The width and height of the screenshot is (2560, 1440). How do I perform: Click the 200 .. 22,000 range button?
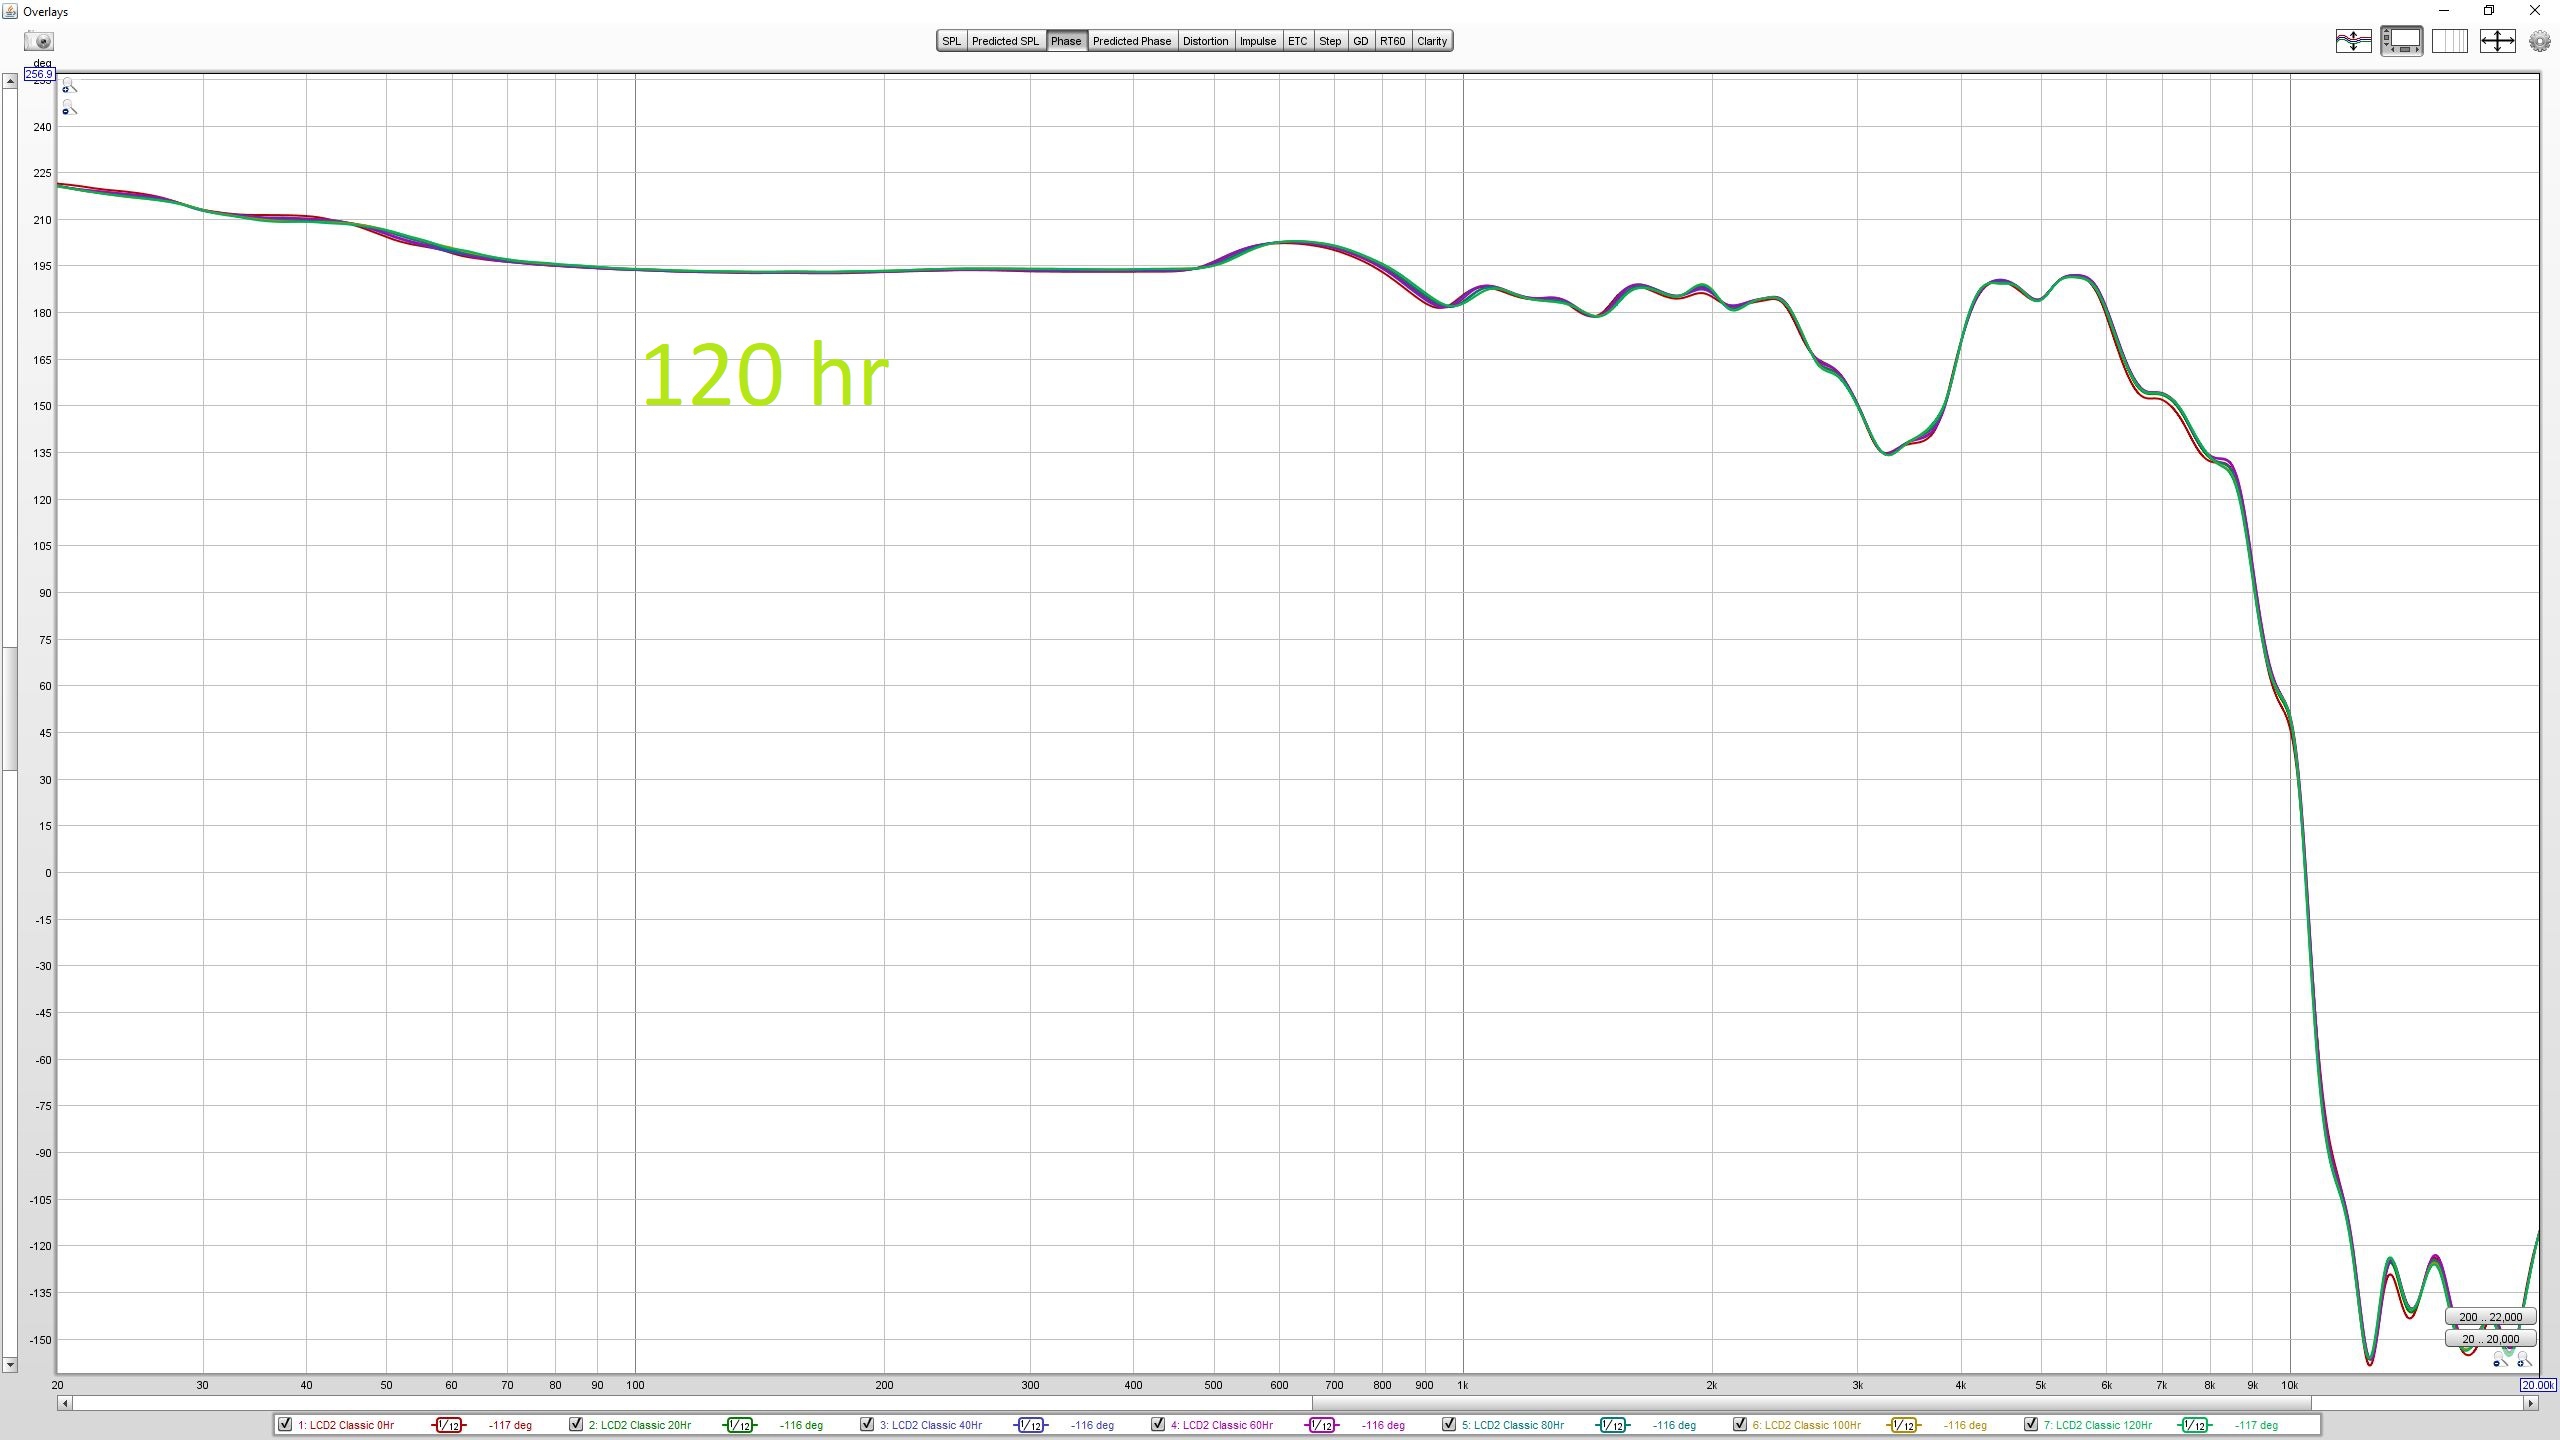coord(2490,1317)
